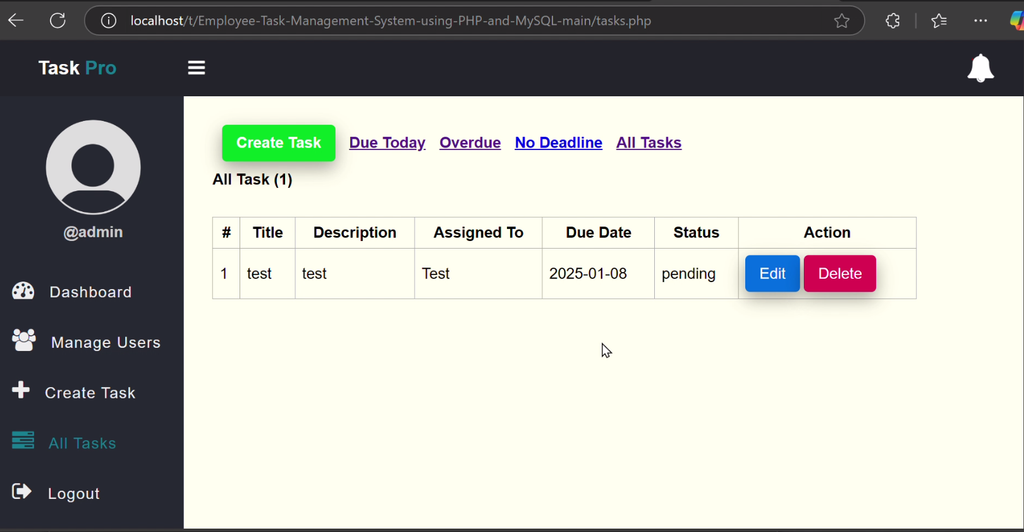This screenshot has height=532, width=1024.
Task: Click the Task Pro logo text
Action: [77, 67]
